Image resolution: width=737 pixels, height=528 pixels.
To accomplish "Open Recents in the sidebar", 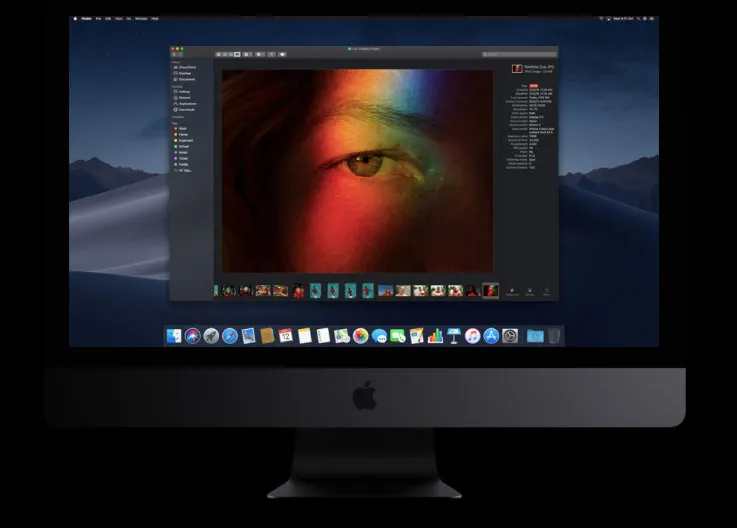I will [182, 98].
